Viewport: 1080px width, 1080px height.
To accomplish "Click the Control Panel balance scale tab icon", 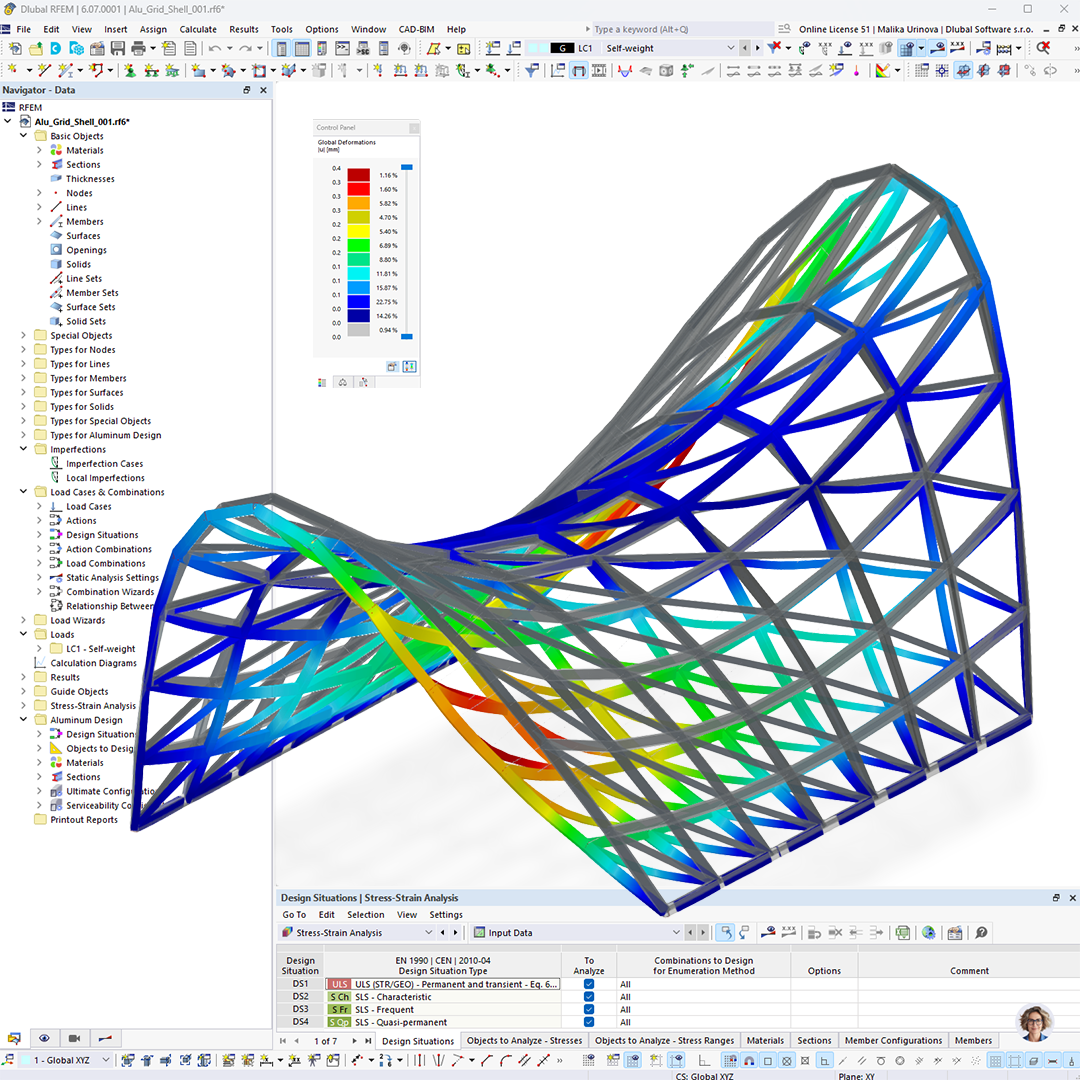I will pyautogui.click(x=342, y=382).
